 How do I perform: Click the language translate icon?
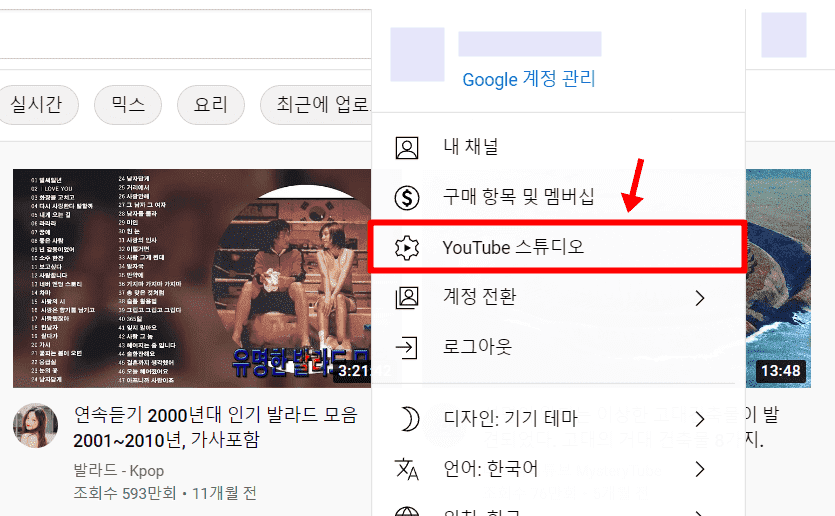(407, 469)
